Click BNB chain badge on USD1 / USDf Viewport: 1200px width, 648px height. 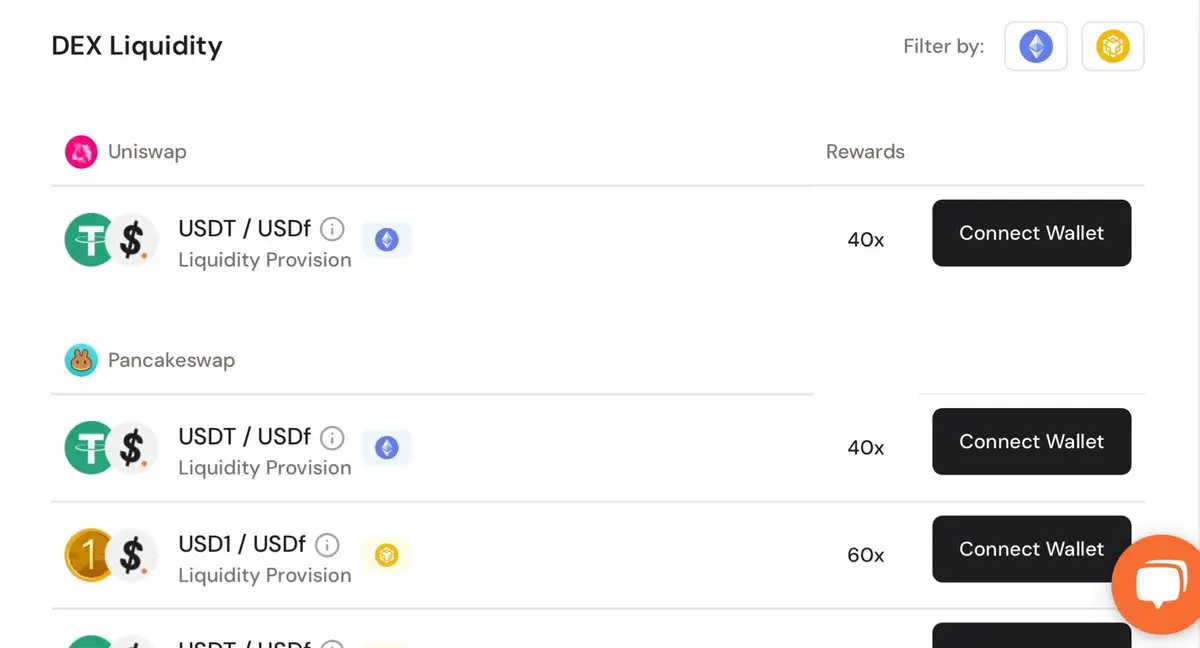pyautogui.click(x=387, y=555)
